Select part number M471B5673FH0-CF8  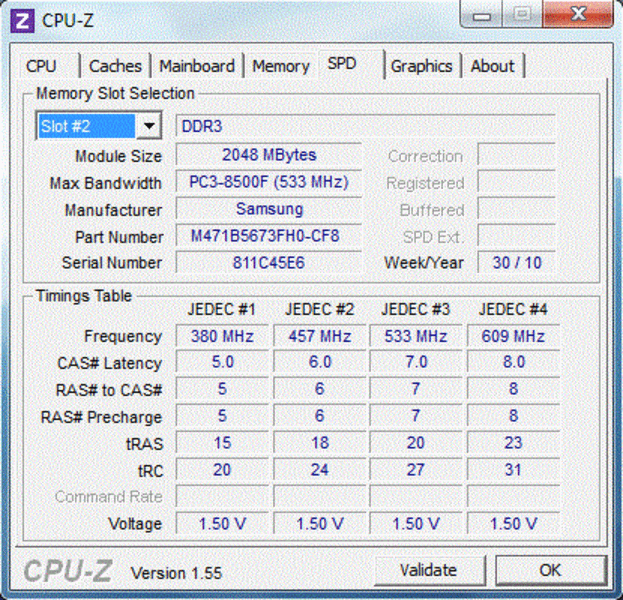tap(269, 236)
